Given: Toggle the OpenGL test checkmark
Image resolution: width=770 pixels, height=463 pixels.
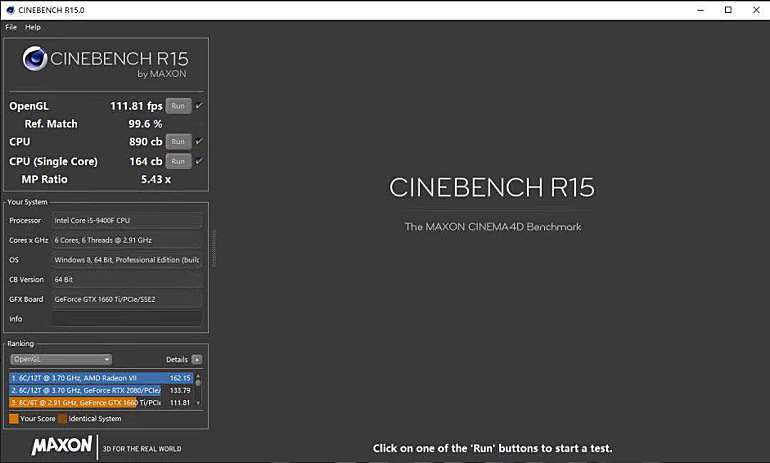Looking at the screenshot, I should (199, 105).
